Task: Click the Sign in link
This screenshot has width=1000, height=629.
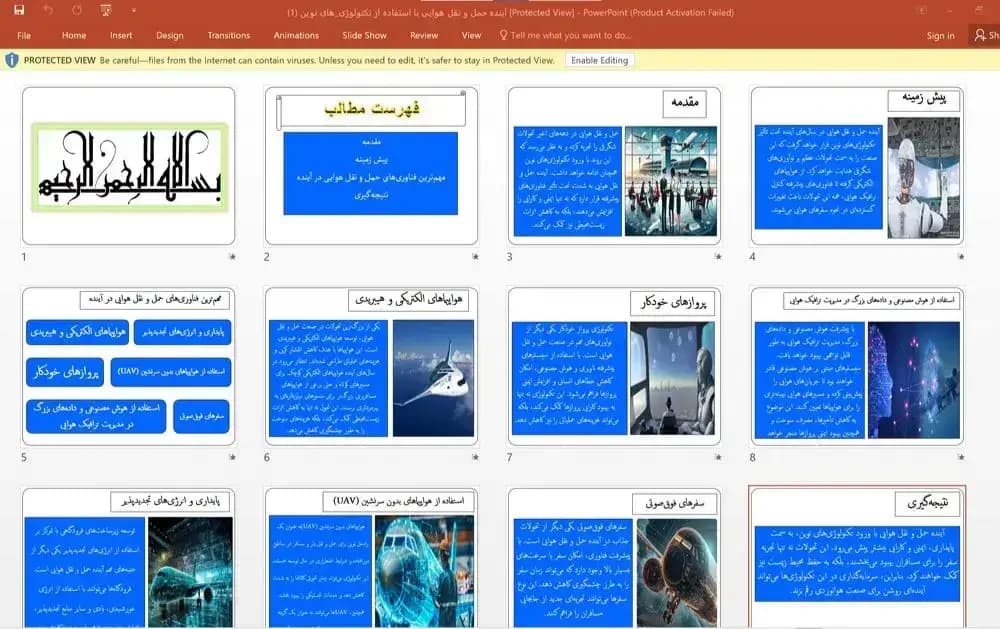Action: tap(941, 36)
